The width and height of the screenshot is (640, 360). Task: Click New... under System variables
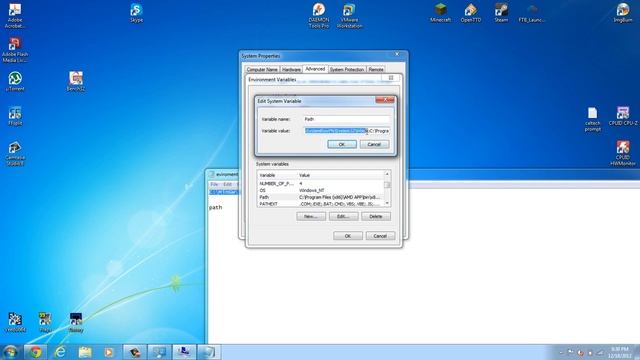pyautogui.click(x=311, y=216)
